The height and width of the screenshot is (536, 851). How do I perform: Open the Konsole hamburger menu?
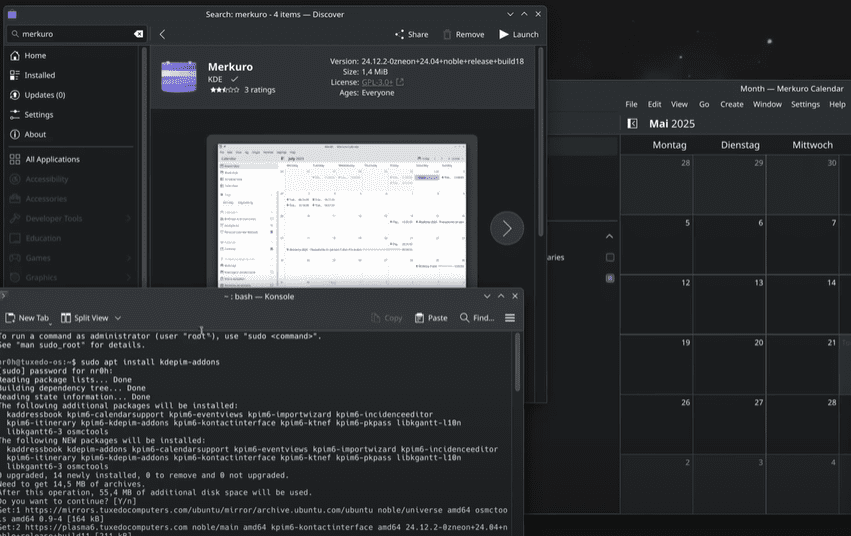click(510, 318)
